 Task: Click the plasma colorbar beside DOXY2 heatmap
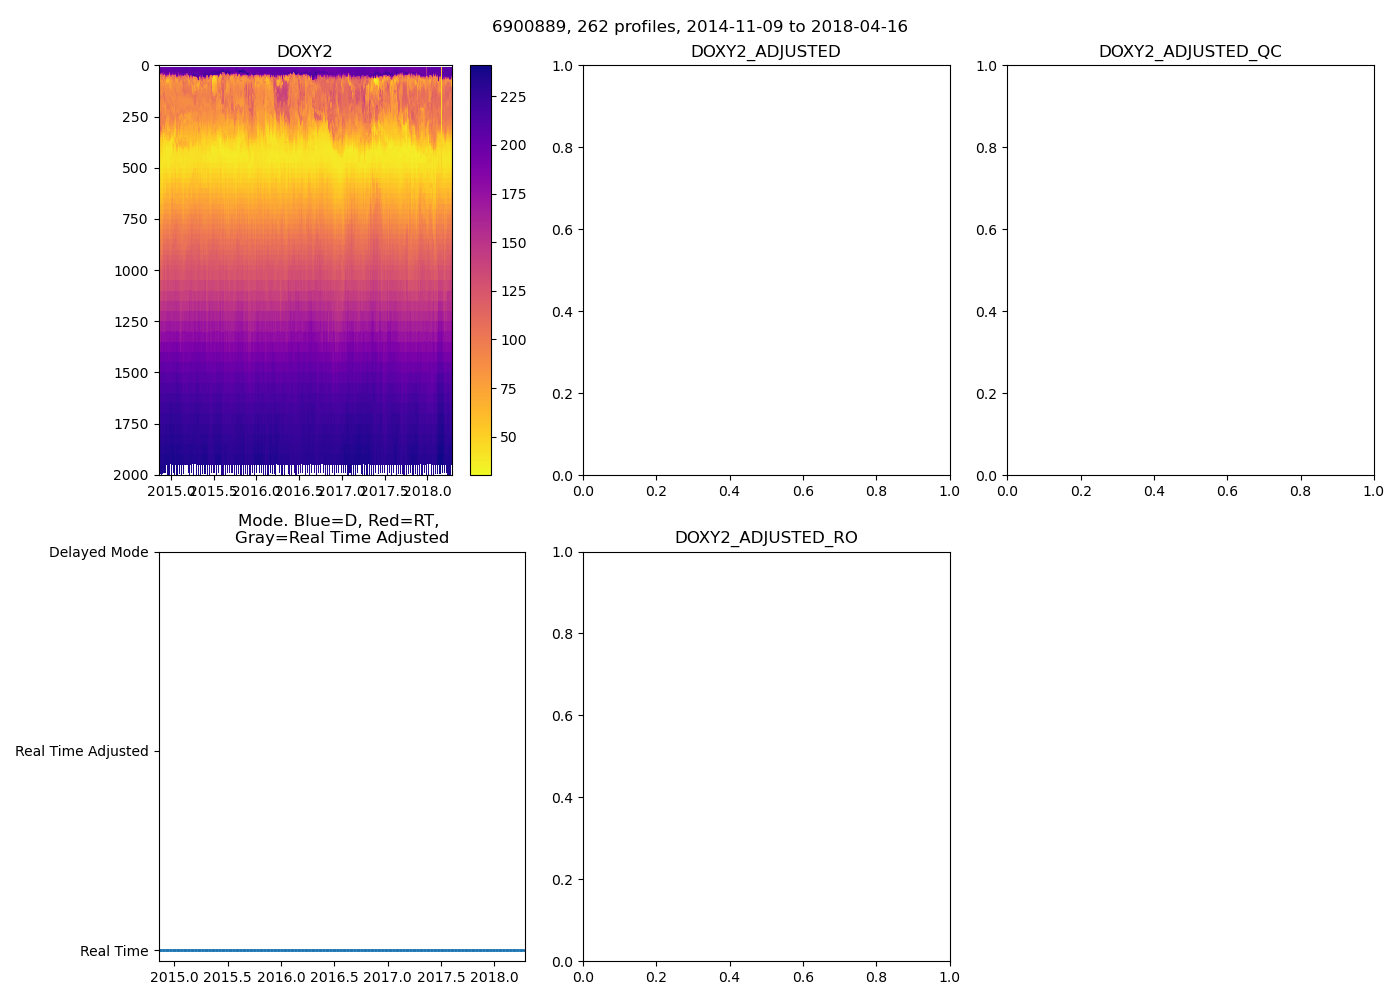(480, 270)
